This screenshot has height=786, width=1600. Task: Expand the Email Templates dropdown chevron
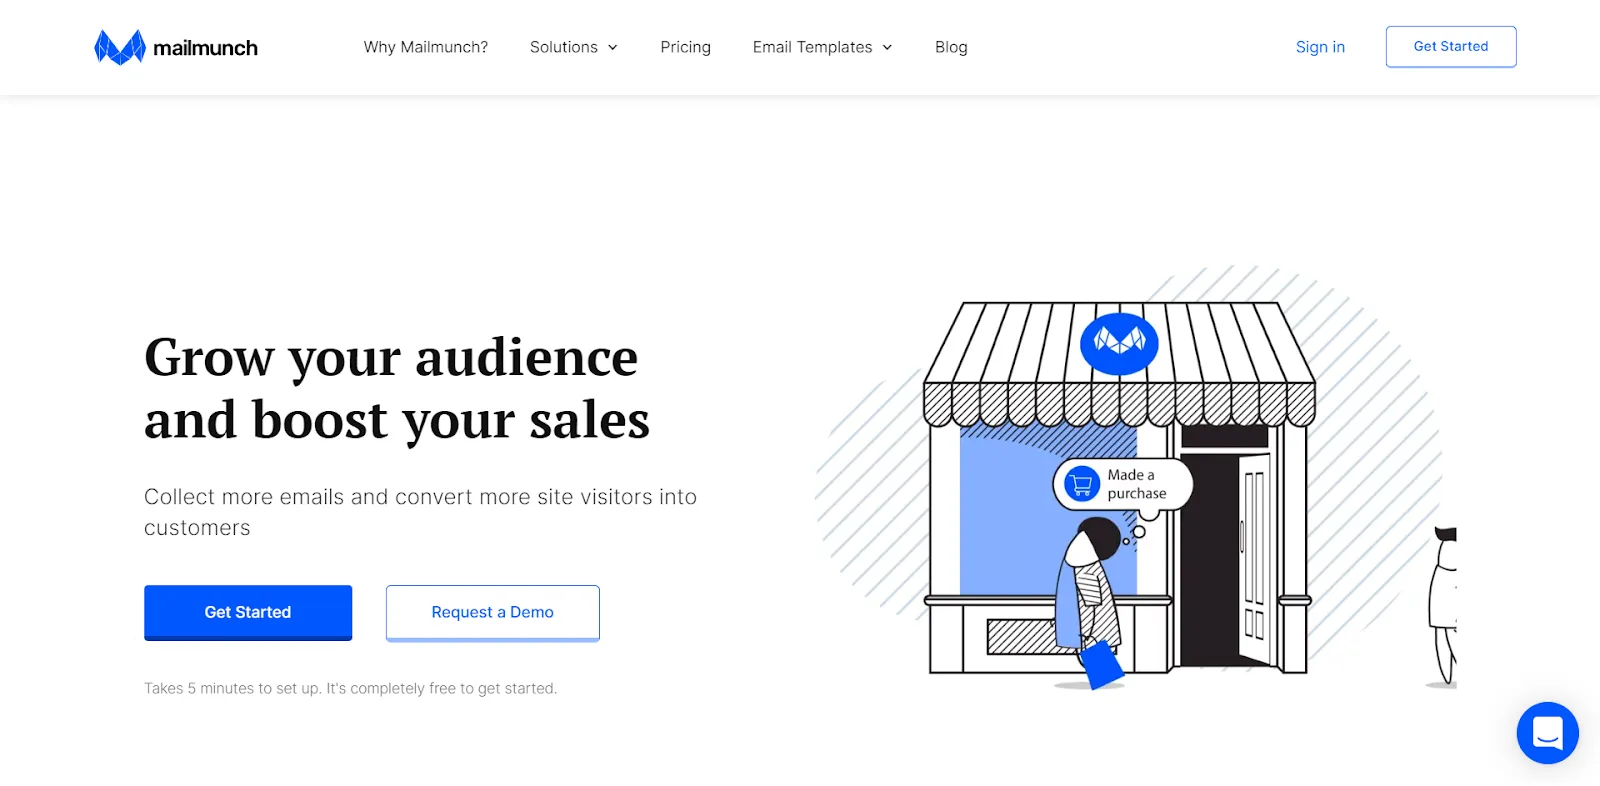(x=887, y=48)
